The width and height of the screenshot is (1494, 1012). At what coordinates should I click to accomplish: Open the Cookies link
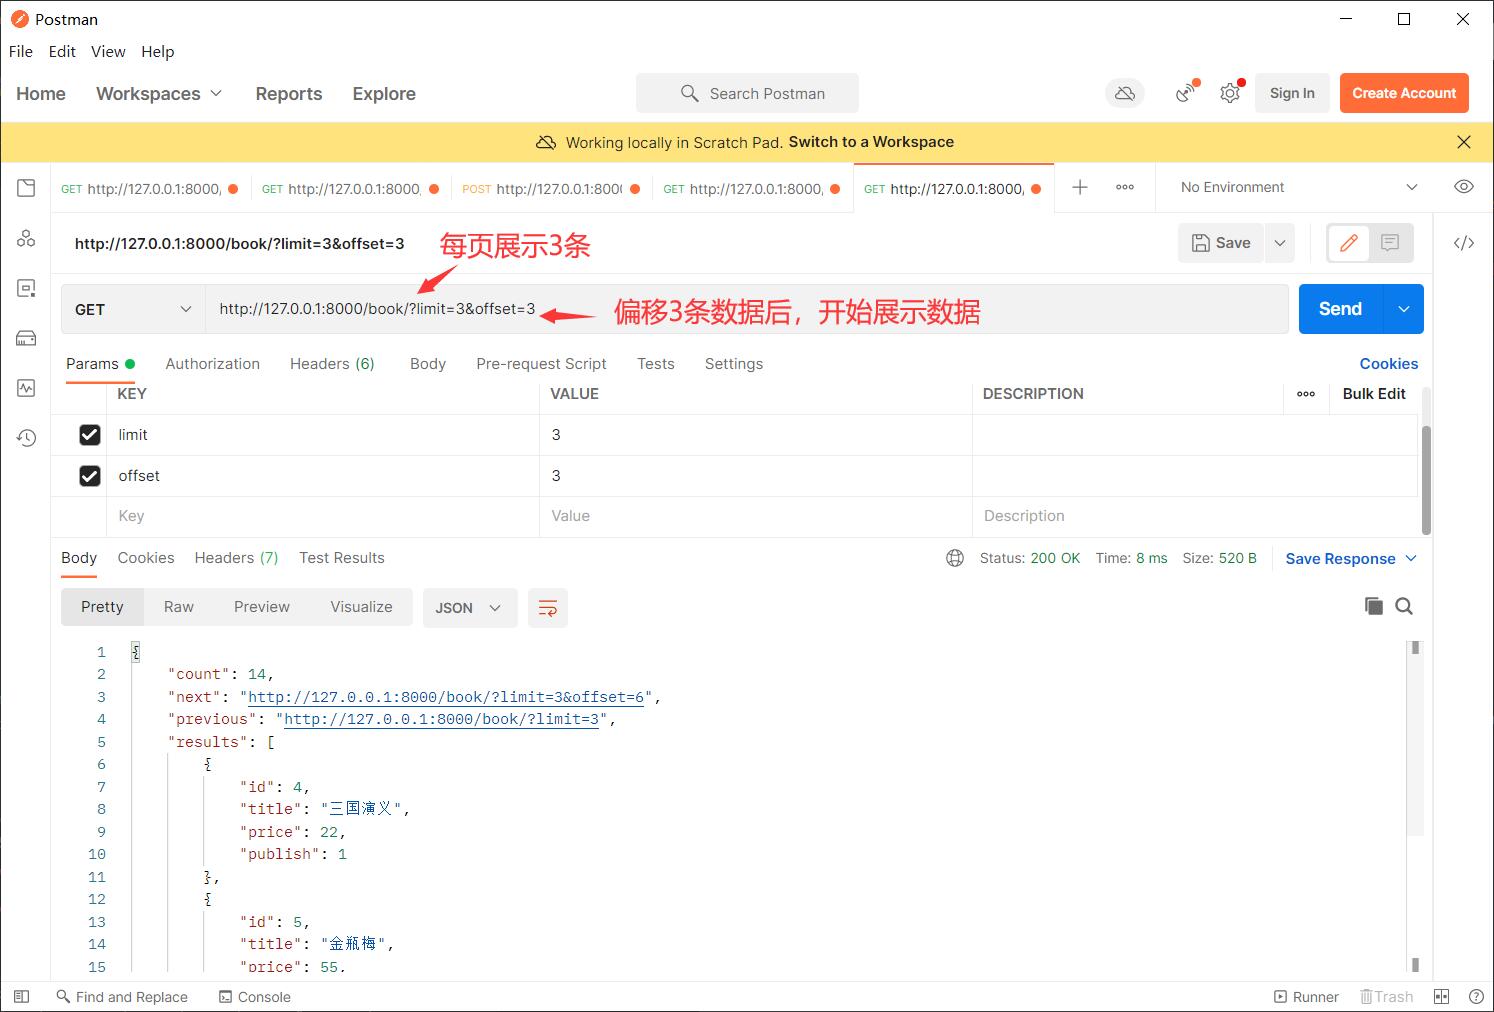(x=1388, y=364)
